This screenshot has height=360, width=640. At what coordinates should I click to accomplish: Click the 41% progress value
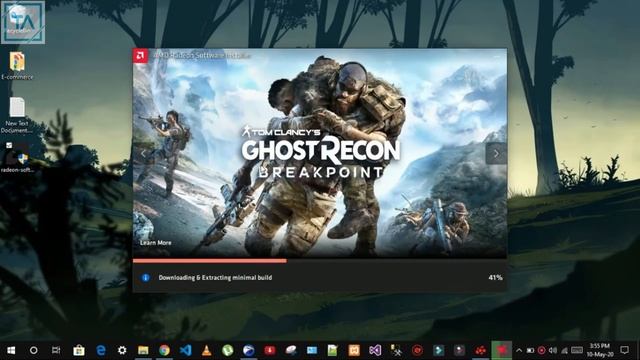coord(495,278)
